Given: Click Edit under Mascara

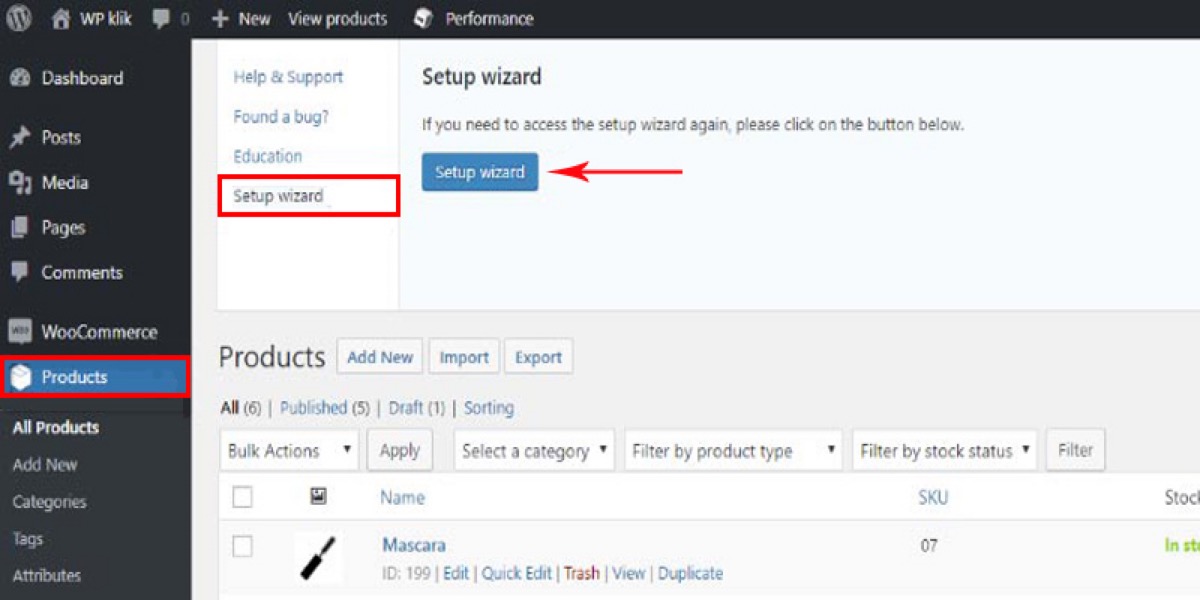Looking at the screenshot, I should (x=456, y=573).
